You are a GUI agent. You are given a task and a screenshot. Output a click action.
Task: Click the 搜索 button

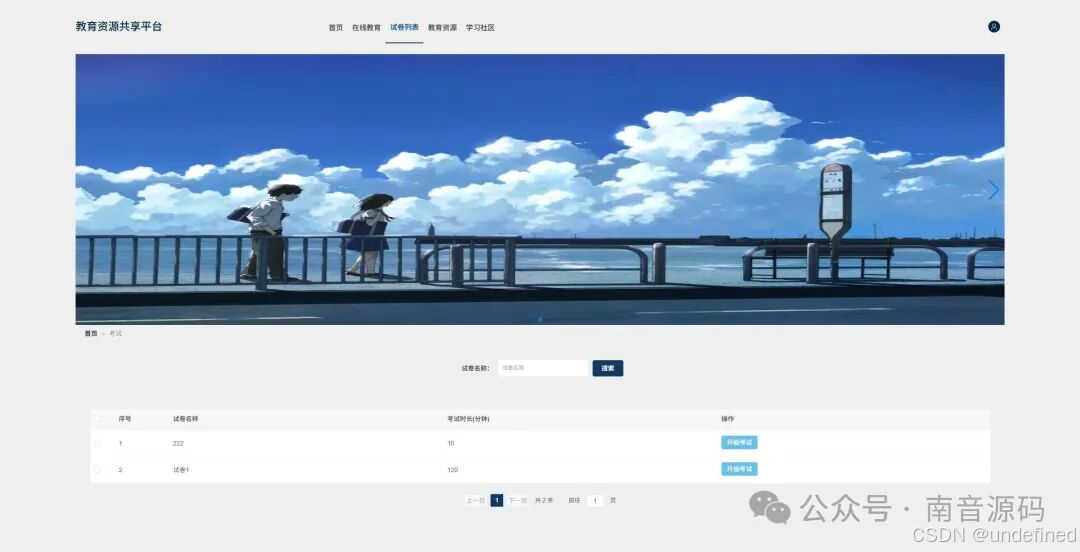click(608, 368)
